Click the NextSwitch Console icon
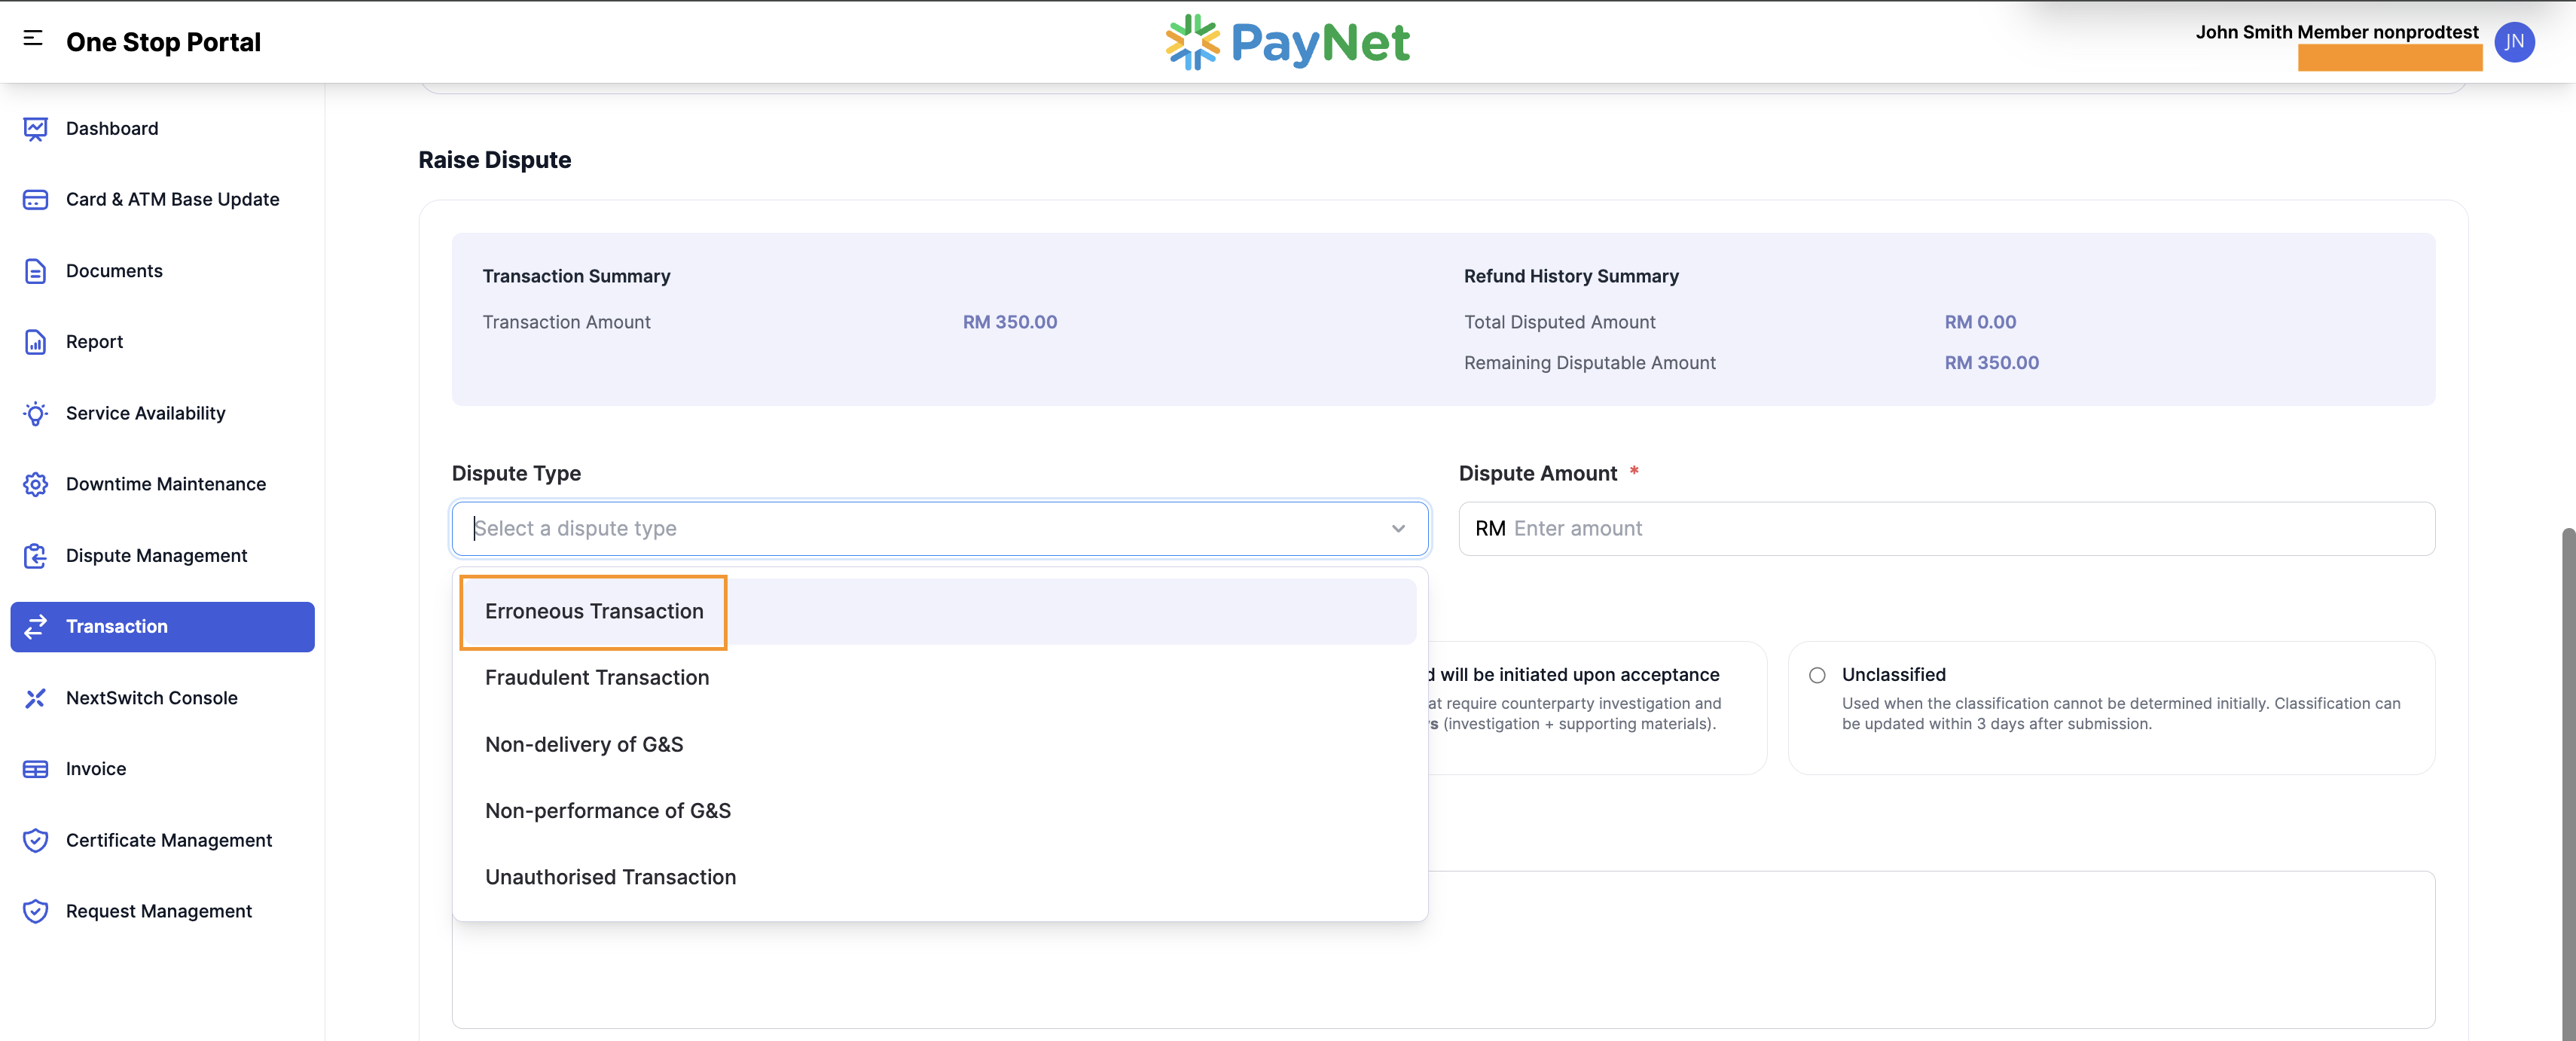The height and width of the screenshot is (1041, 2576). (x=35, y=699)
